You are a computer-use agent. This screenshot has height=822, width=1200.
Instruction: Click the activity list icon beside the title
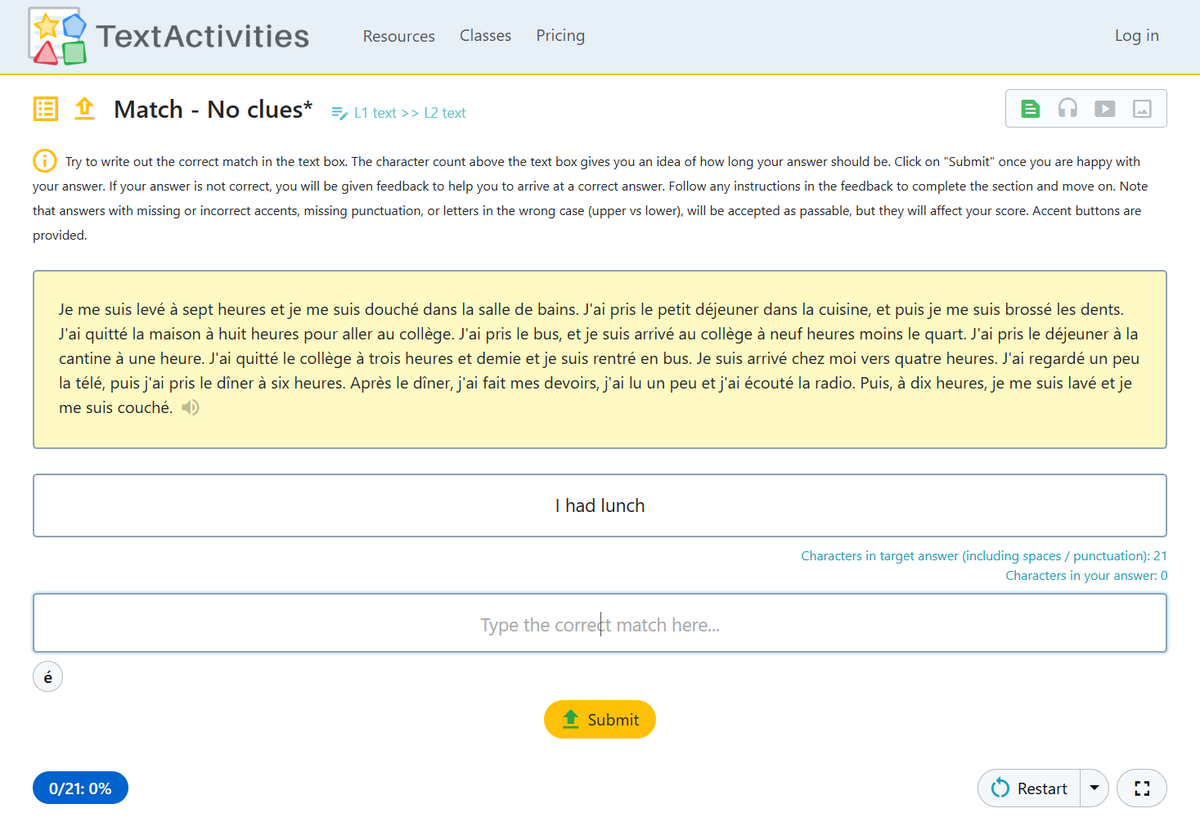[45, 109]
